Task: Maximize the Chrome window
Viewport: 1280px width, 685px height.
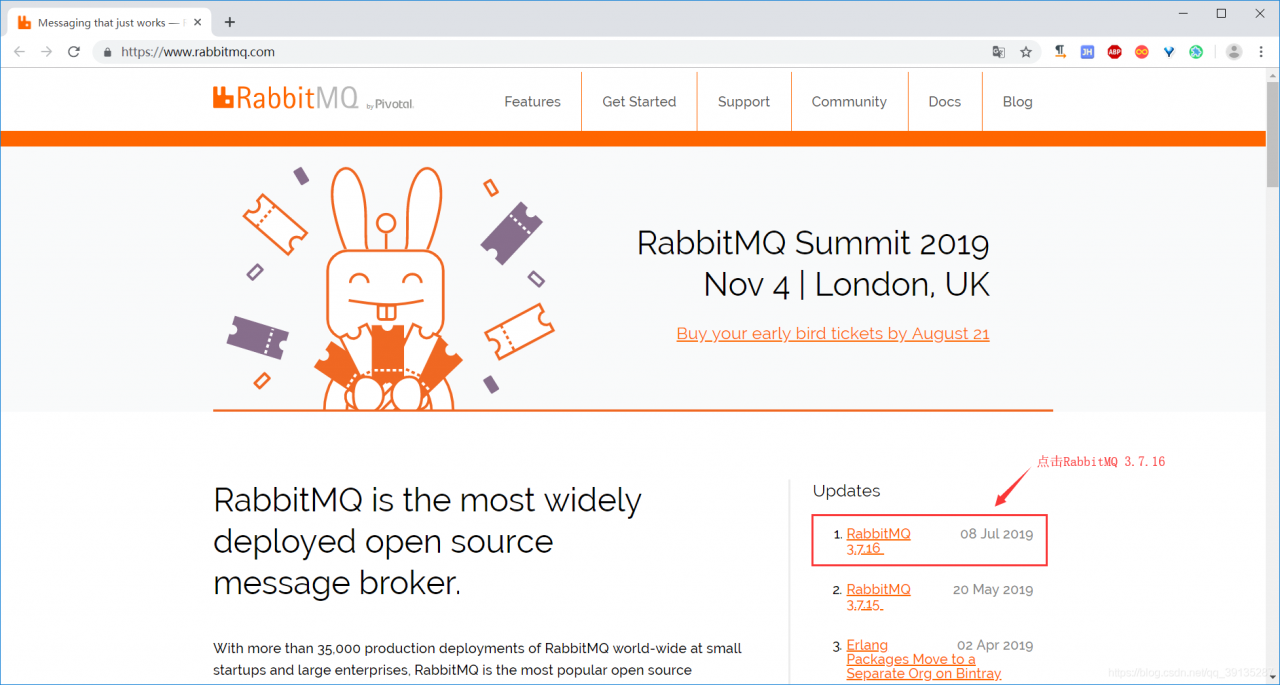Action: (1221, 14)
